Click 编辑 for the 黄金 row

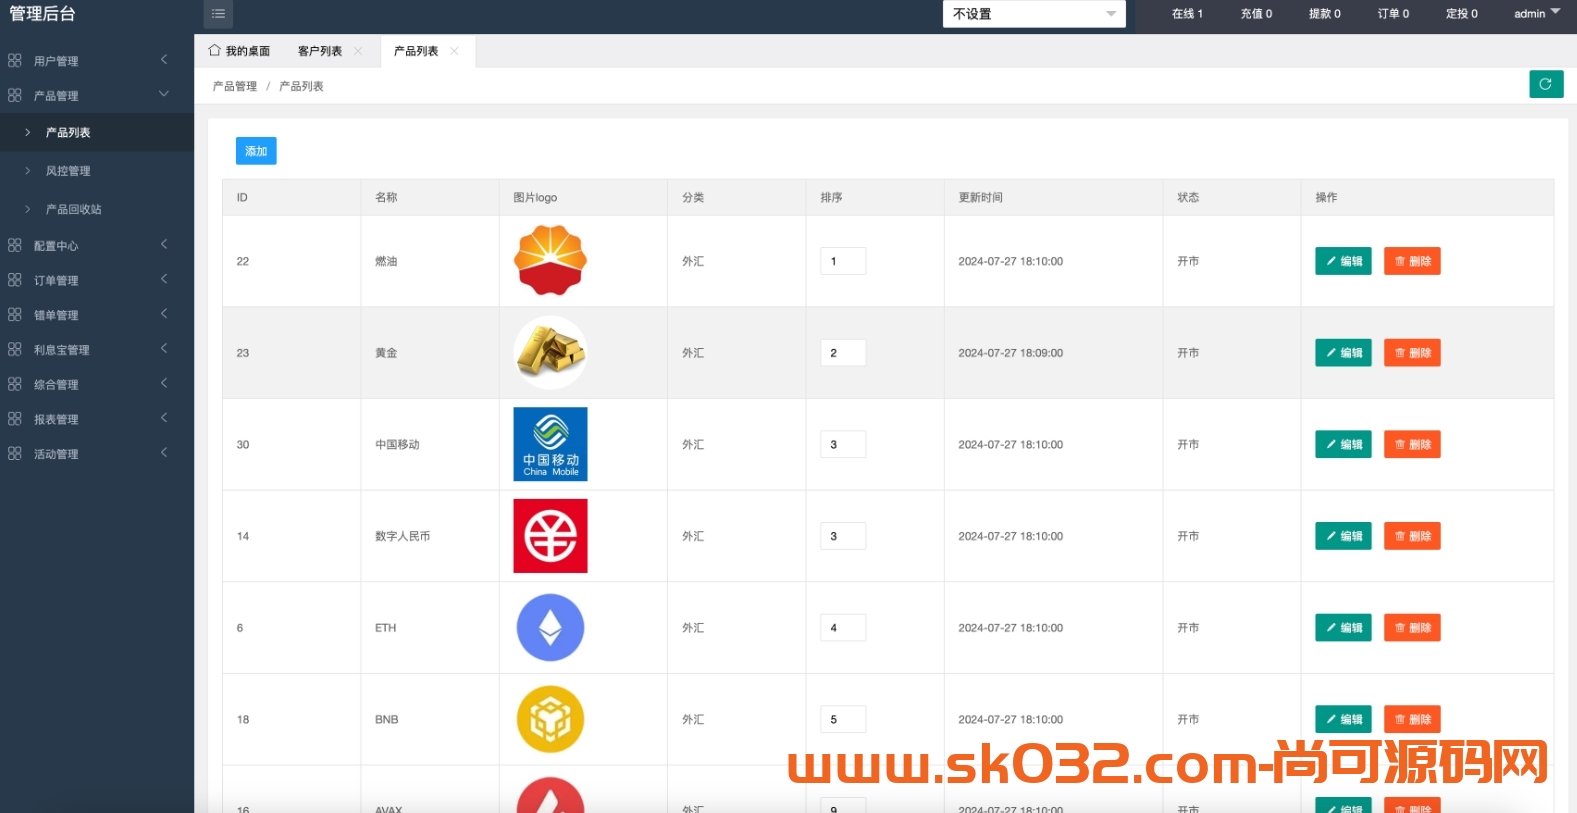1343,353
